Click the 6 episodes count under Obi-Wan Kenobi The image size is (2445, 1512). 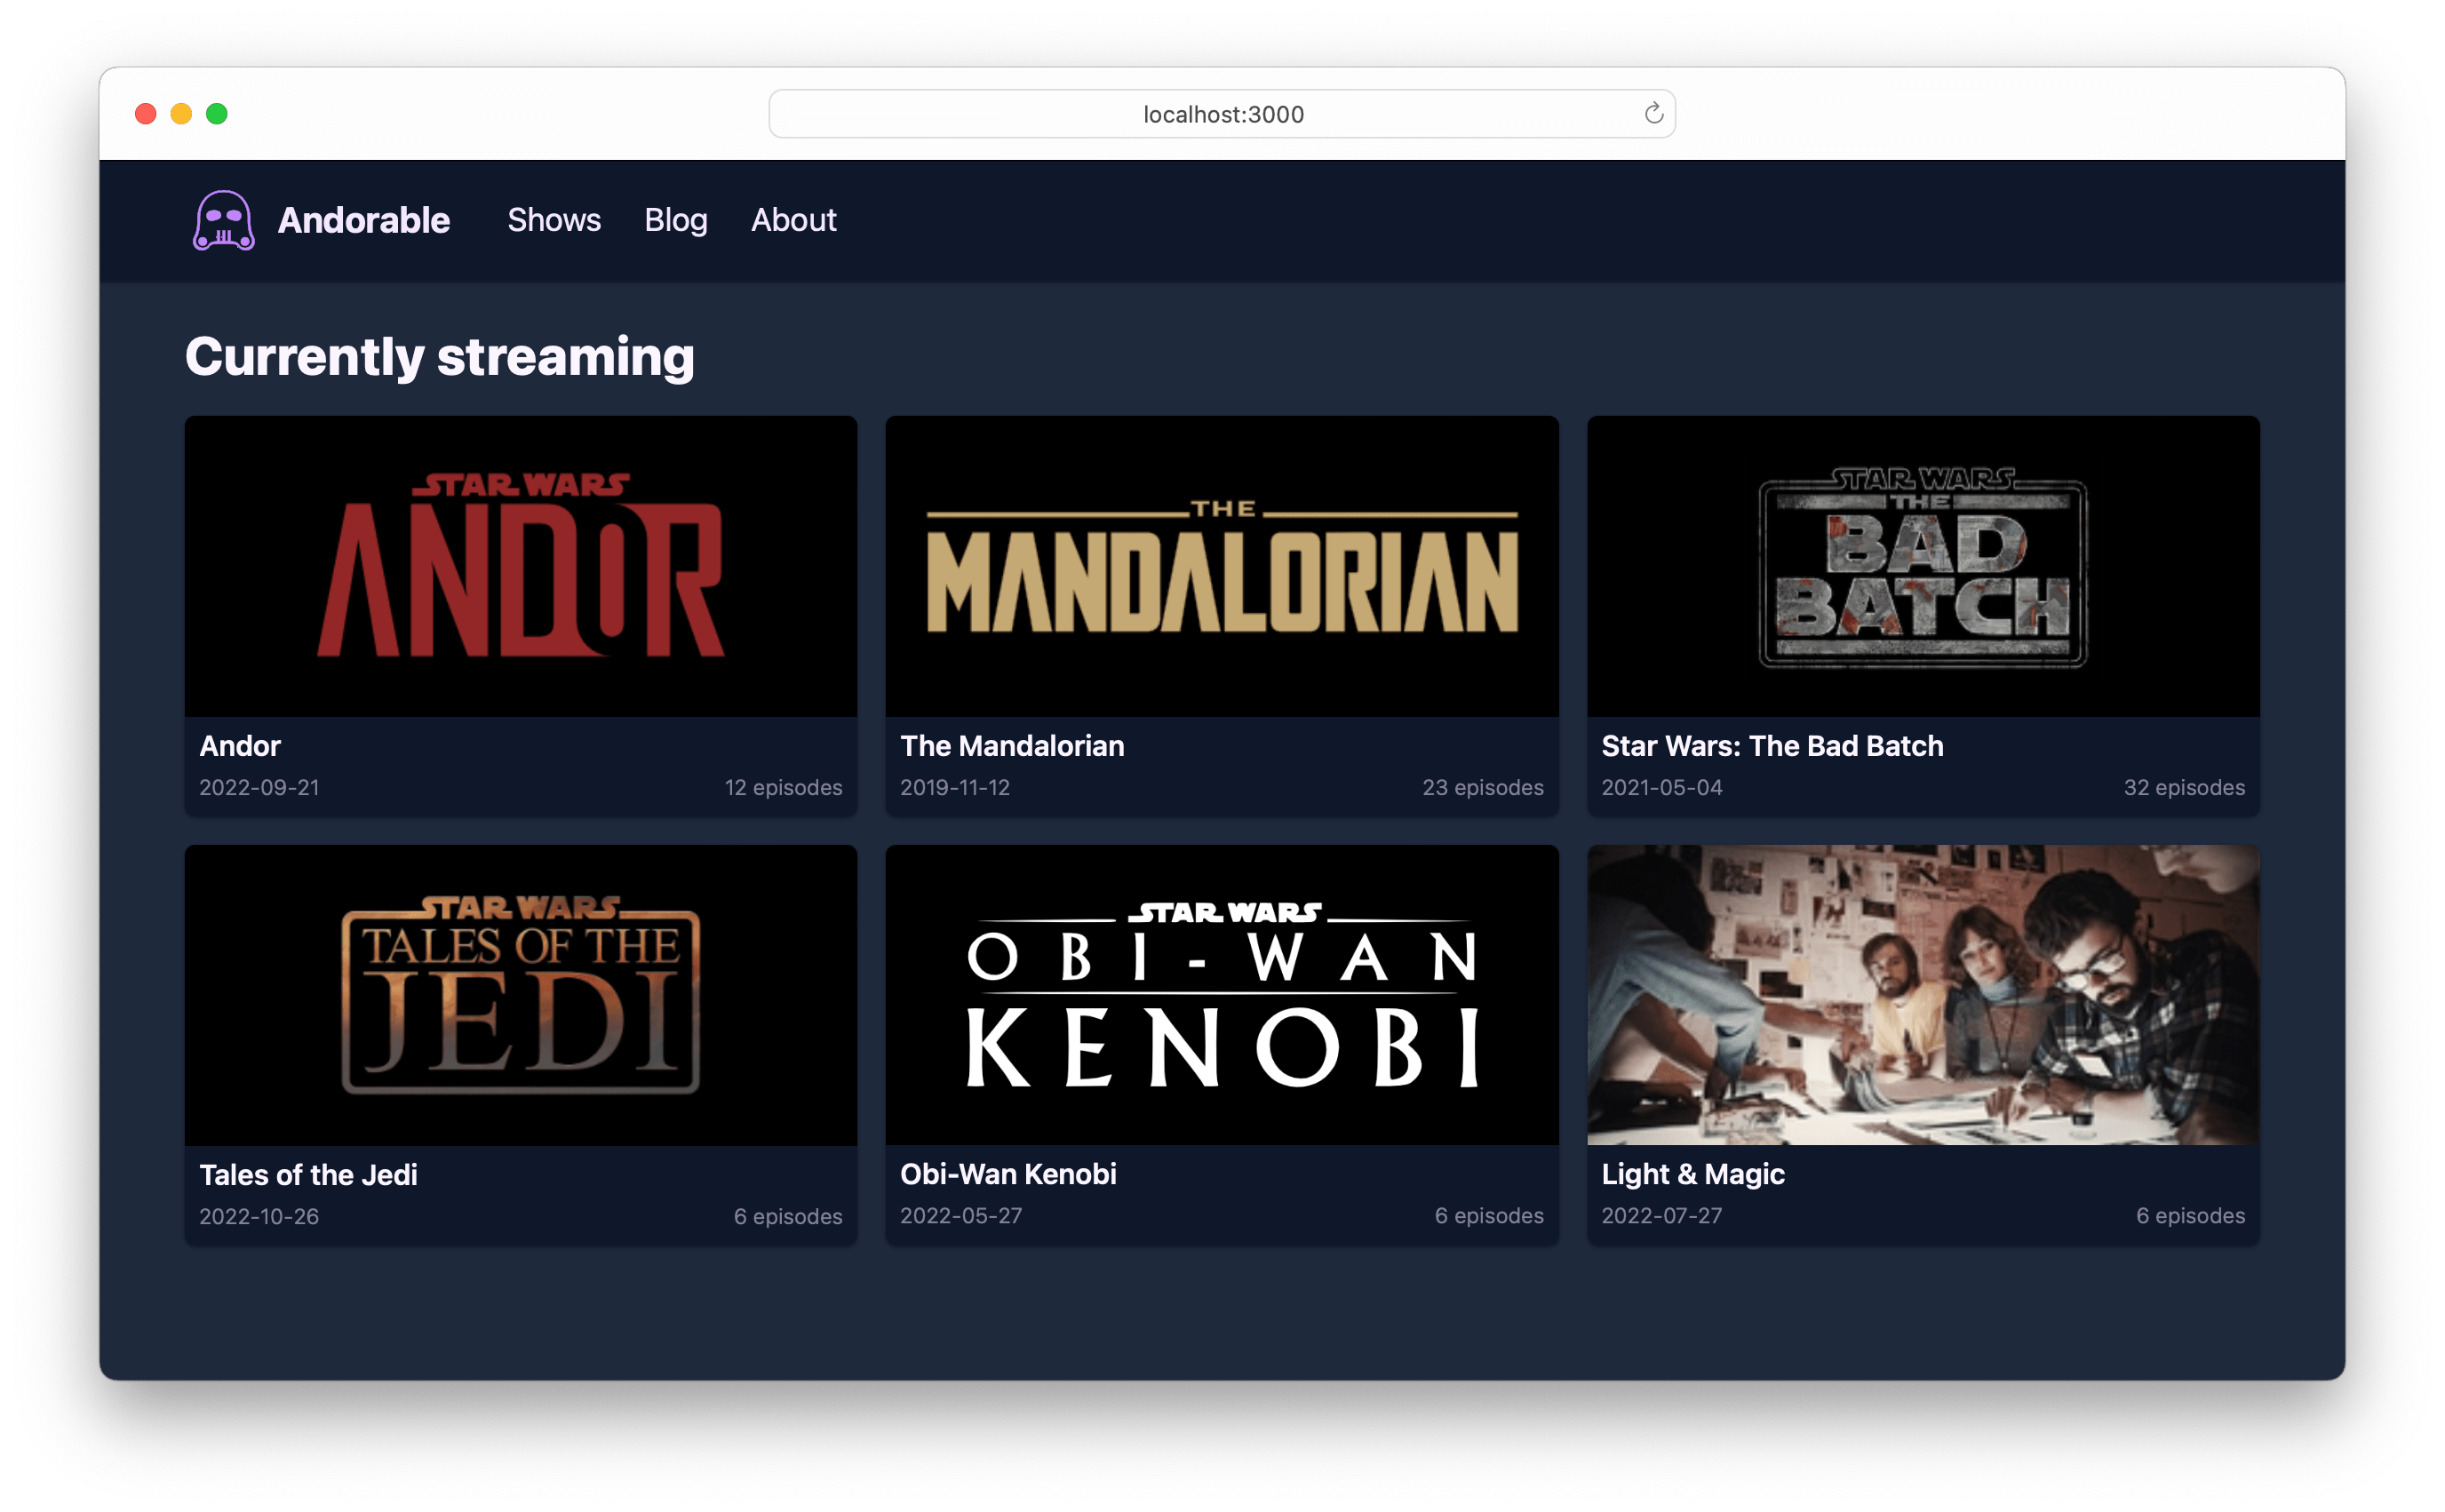coord(1489,1216)
